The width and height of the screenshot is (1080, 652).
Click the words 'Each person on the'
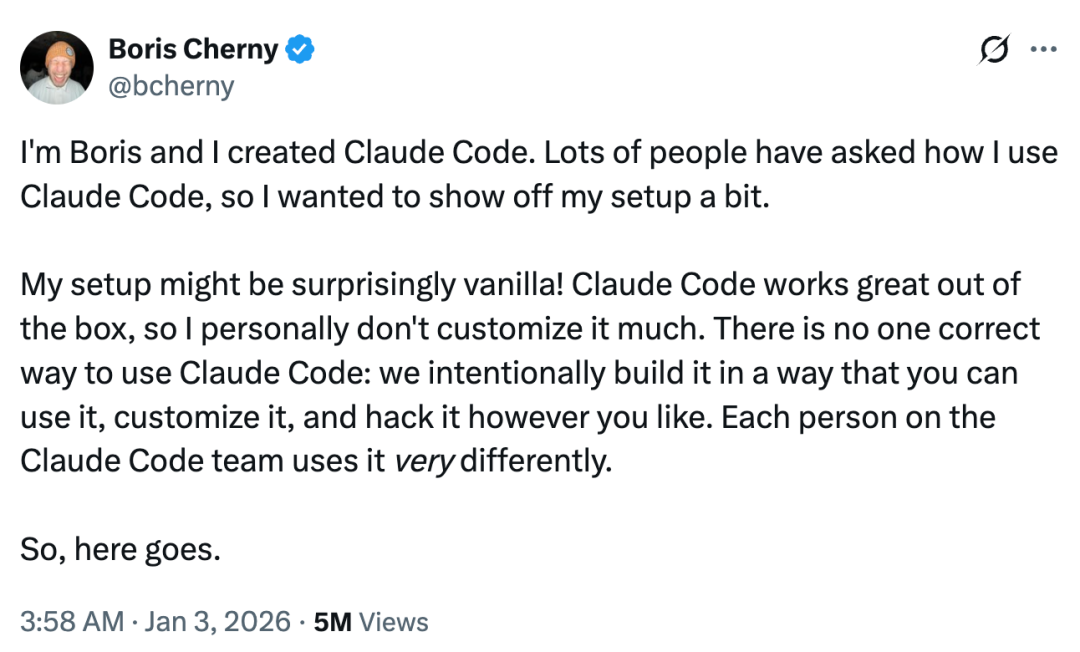click(x=858, y=417)
